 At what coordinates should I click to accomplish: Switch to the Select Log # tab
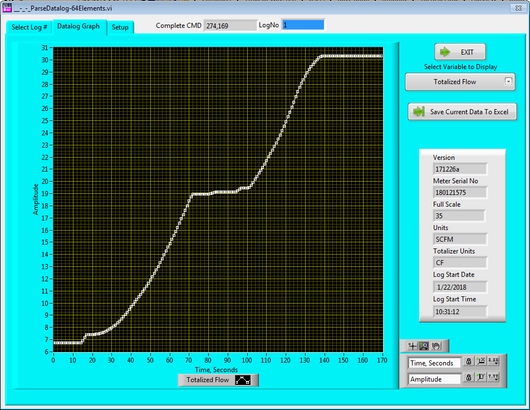(29, 27)
